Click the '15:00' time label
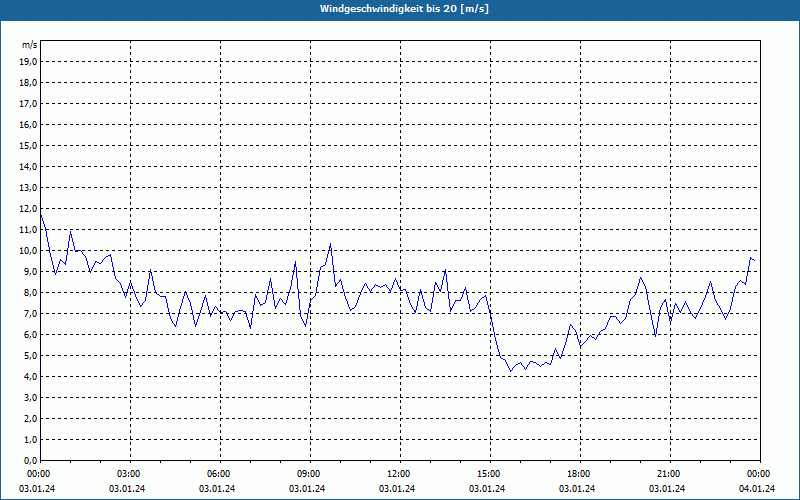The width and height of the screenshot is (800, 500). pos(489,474)
